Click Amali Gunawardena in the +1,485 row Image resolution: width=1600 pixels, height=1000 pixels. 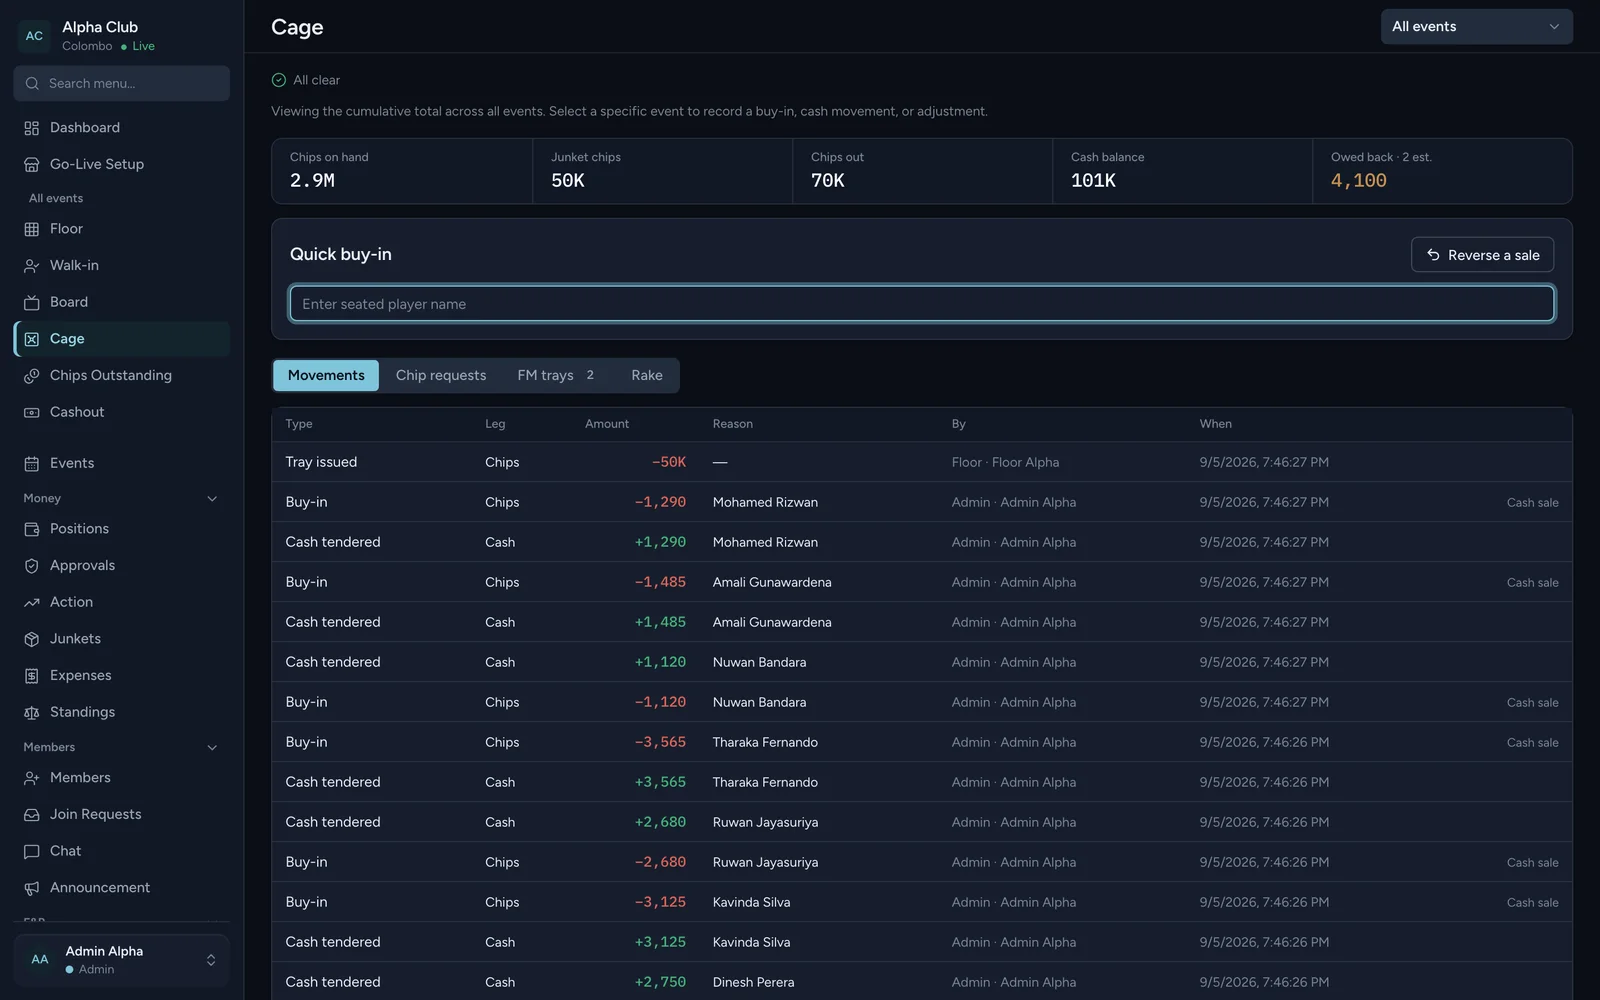tap(771, 622)
